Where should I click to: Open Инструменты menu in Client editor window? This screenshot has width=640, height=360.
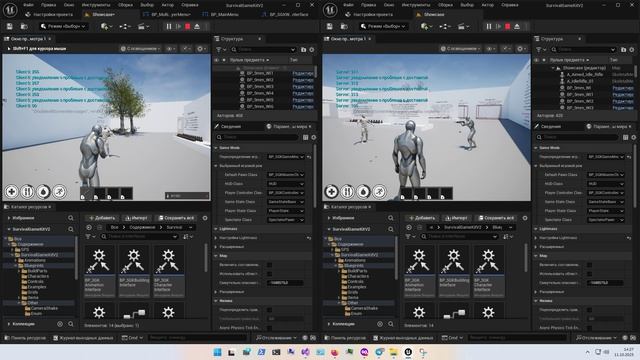click(96, 5)
